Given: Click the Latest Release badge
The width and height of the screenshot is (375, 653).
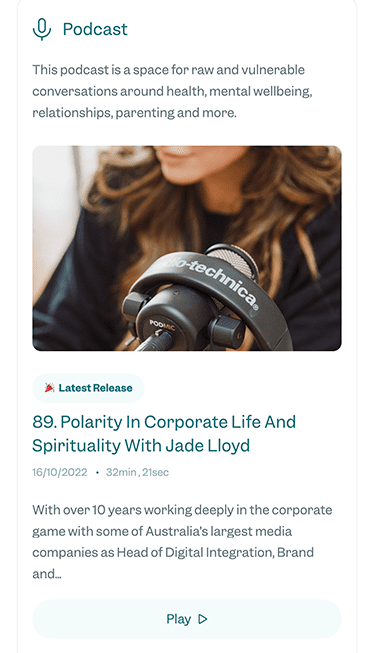Looking at the screenshot, I should (x=88, y=388).
